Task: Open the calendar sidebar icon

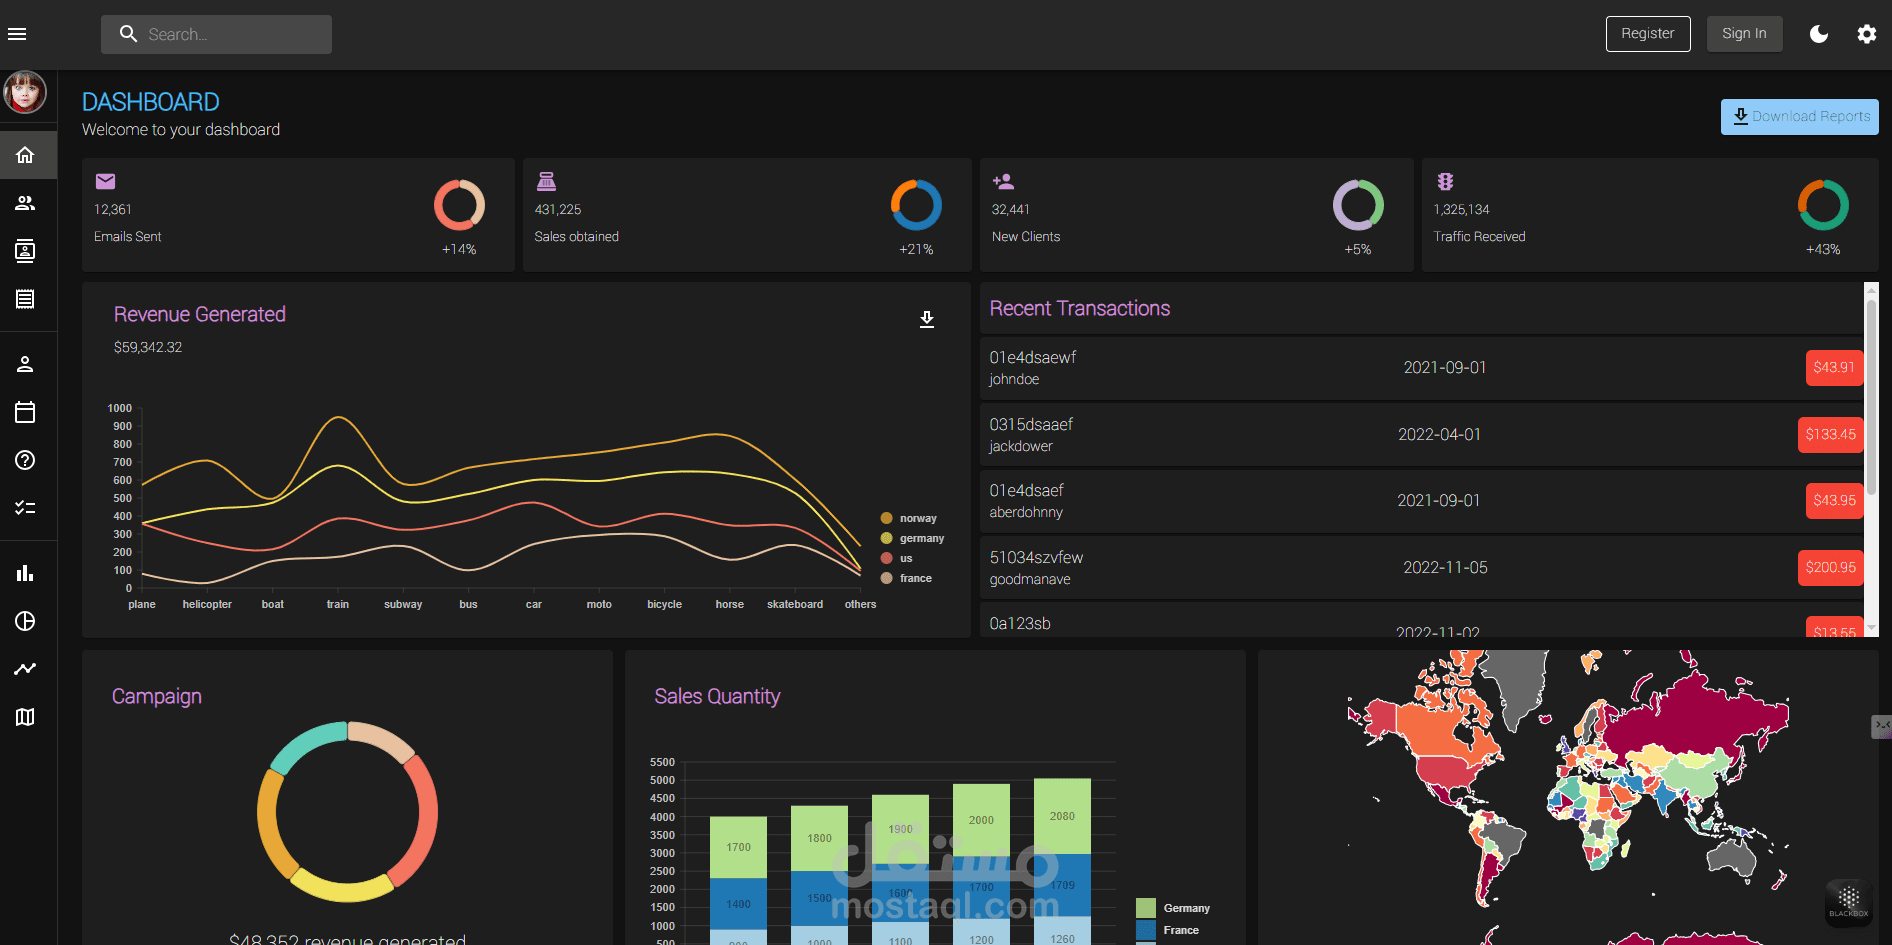Action: click(x=25, y=412)
